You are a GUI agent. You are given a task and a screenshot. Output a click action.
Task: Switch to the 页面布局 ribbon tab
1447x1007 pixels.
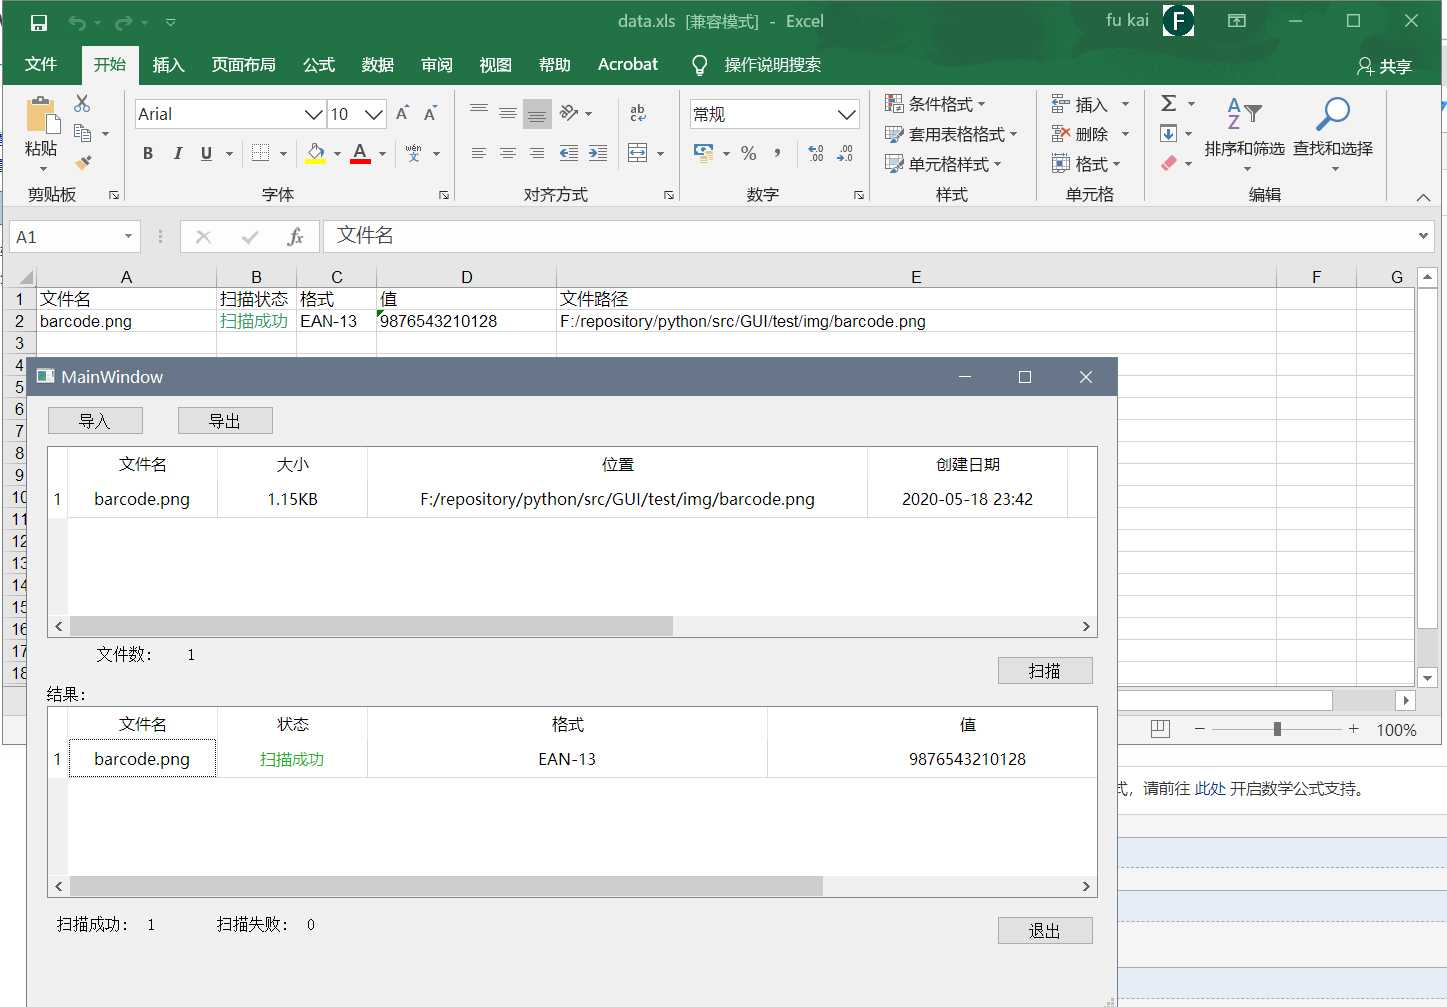[243, 64]
